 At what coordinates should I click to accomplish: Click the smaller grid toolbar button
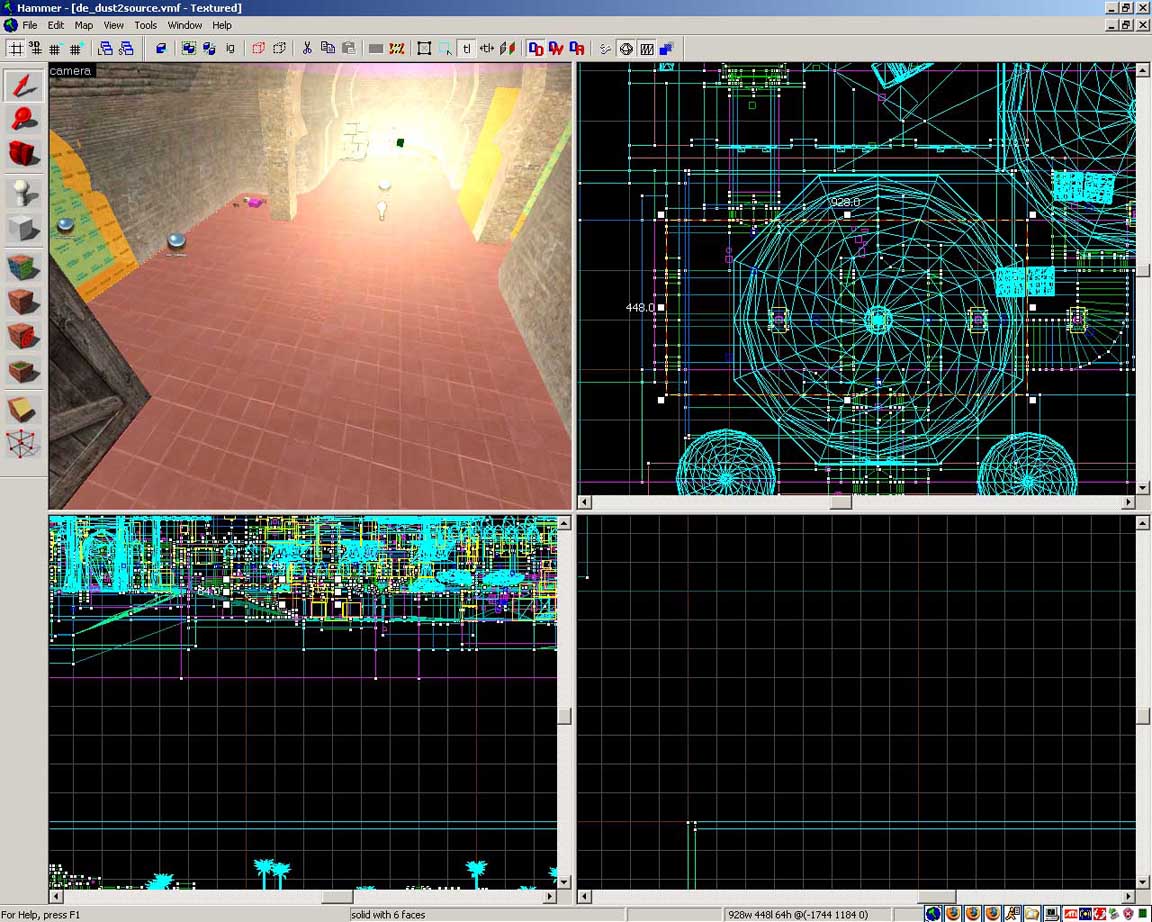[x=55, y=48]
